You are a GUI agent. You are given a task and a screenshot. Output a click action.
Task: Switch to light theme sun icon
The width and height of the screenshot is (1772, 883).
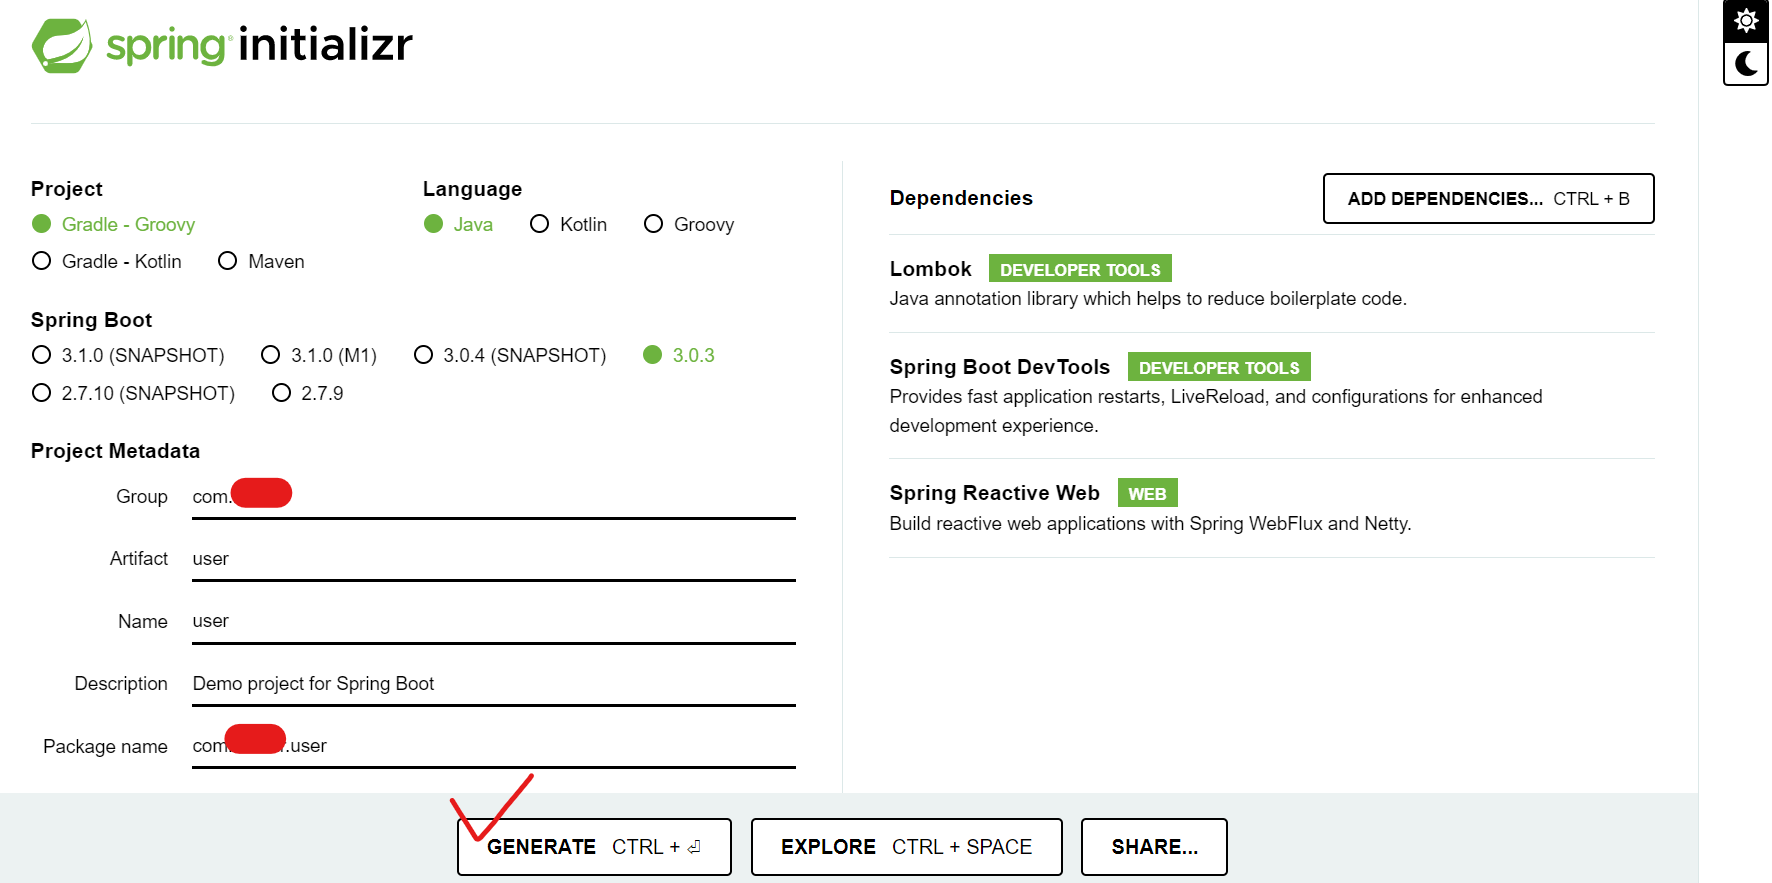(x=1746, y=20)
